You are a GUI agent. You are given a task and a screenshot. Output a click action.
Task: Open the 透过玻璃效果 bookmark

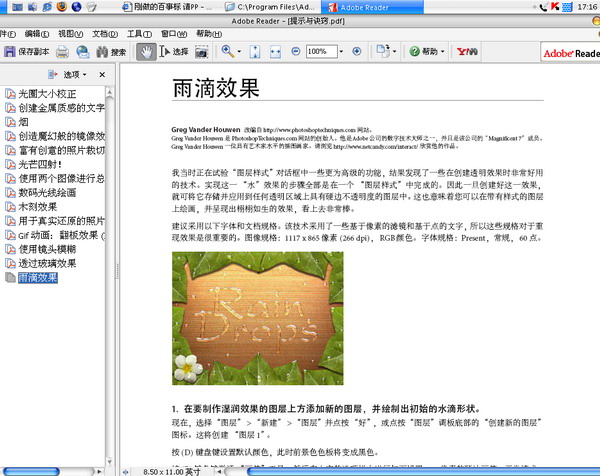click(x=47, y=264)
